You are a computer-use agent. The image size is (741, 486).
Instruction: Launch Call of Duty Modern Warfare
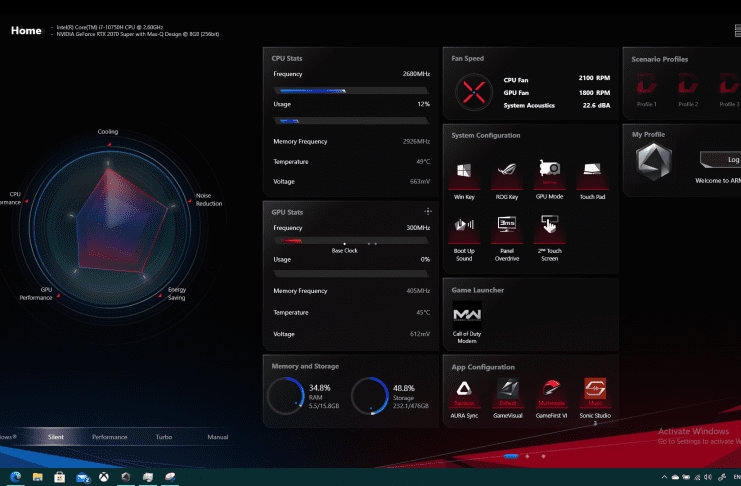(x=467, y=315)
